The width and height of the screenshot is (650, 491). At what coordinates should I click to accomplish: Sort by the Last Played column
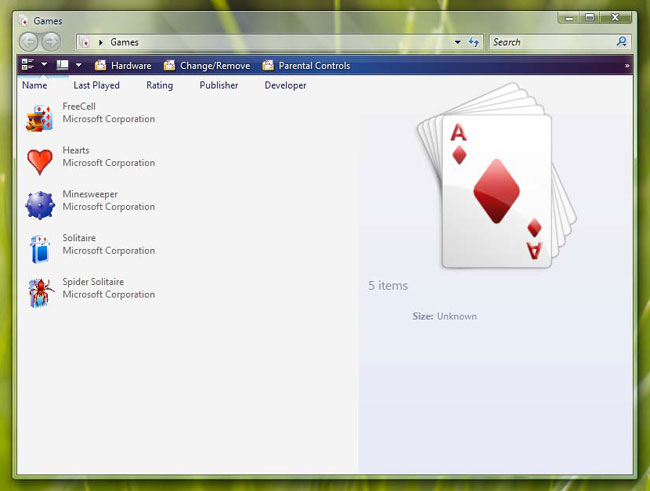(x=96, y=86)
